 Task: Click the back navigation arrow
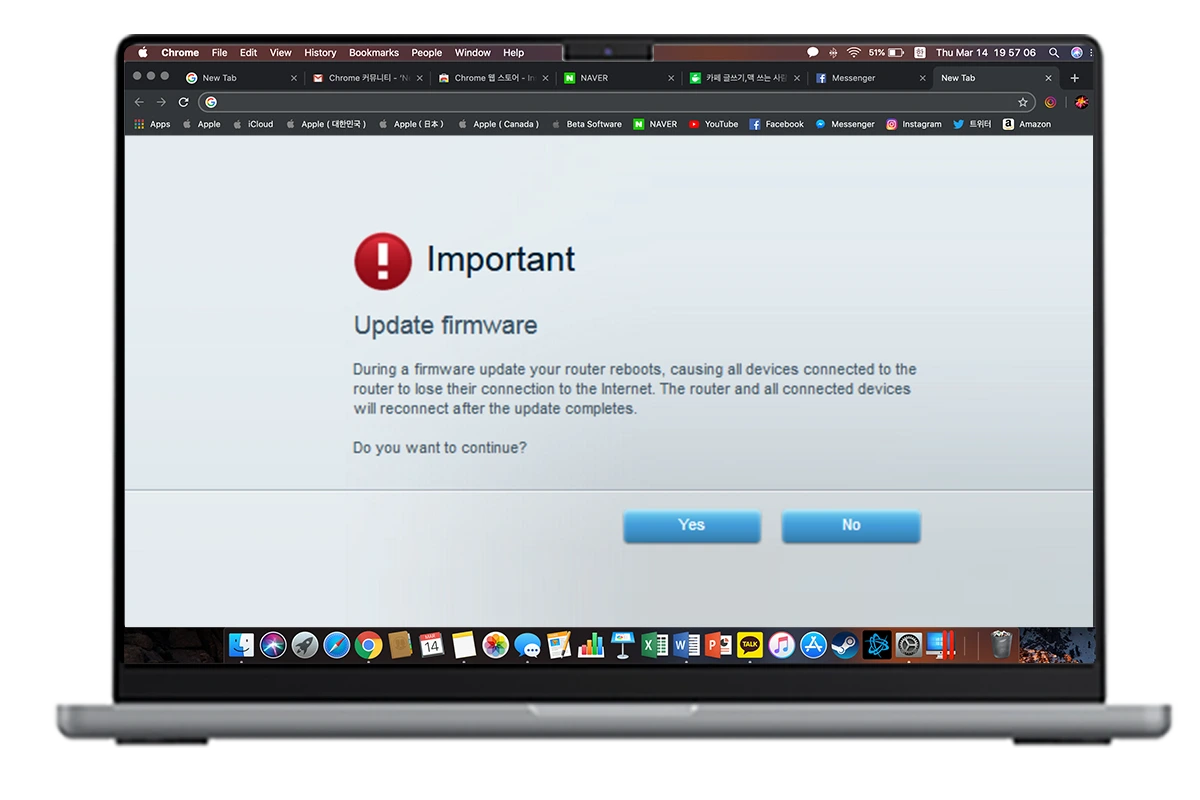[139, 102]
